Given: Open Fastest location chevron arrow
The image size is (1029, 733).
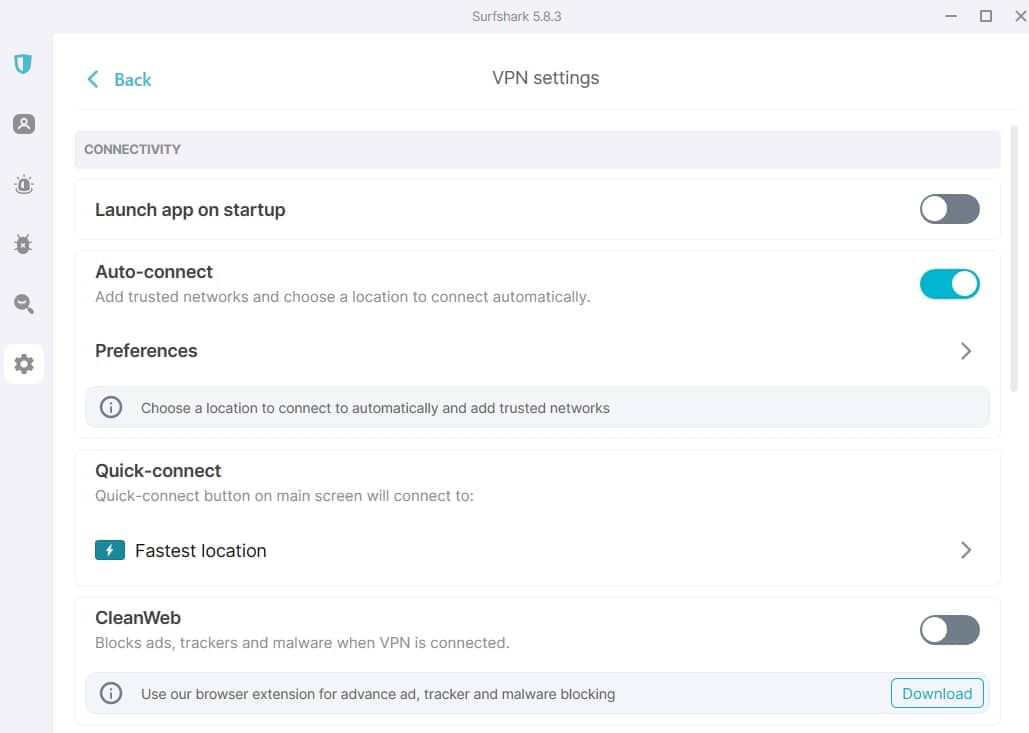Looking at the screenshot, I should 965,550.
